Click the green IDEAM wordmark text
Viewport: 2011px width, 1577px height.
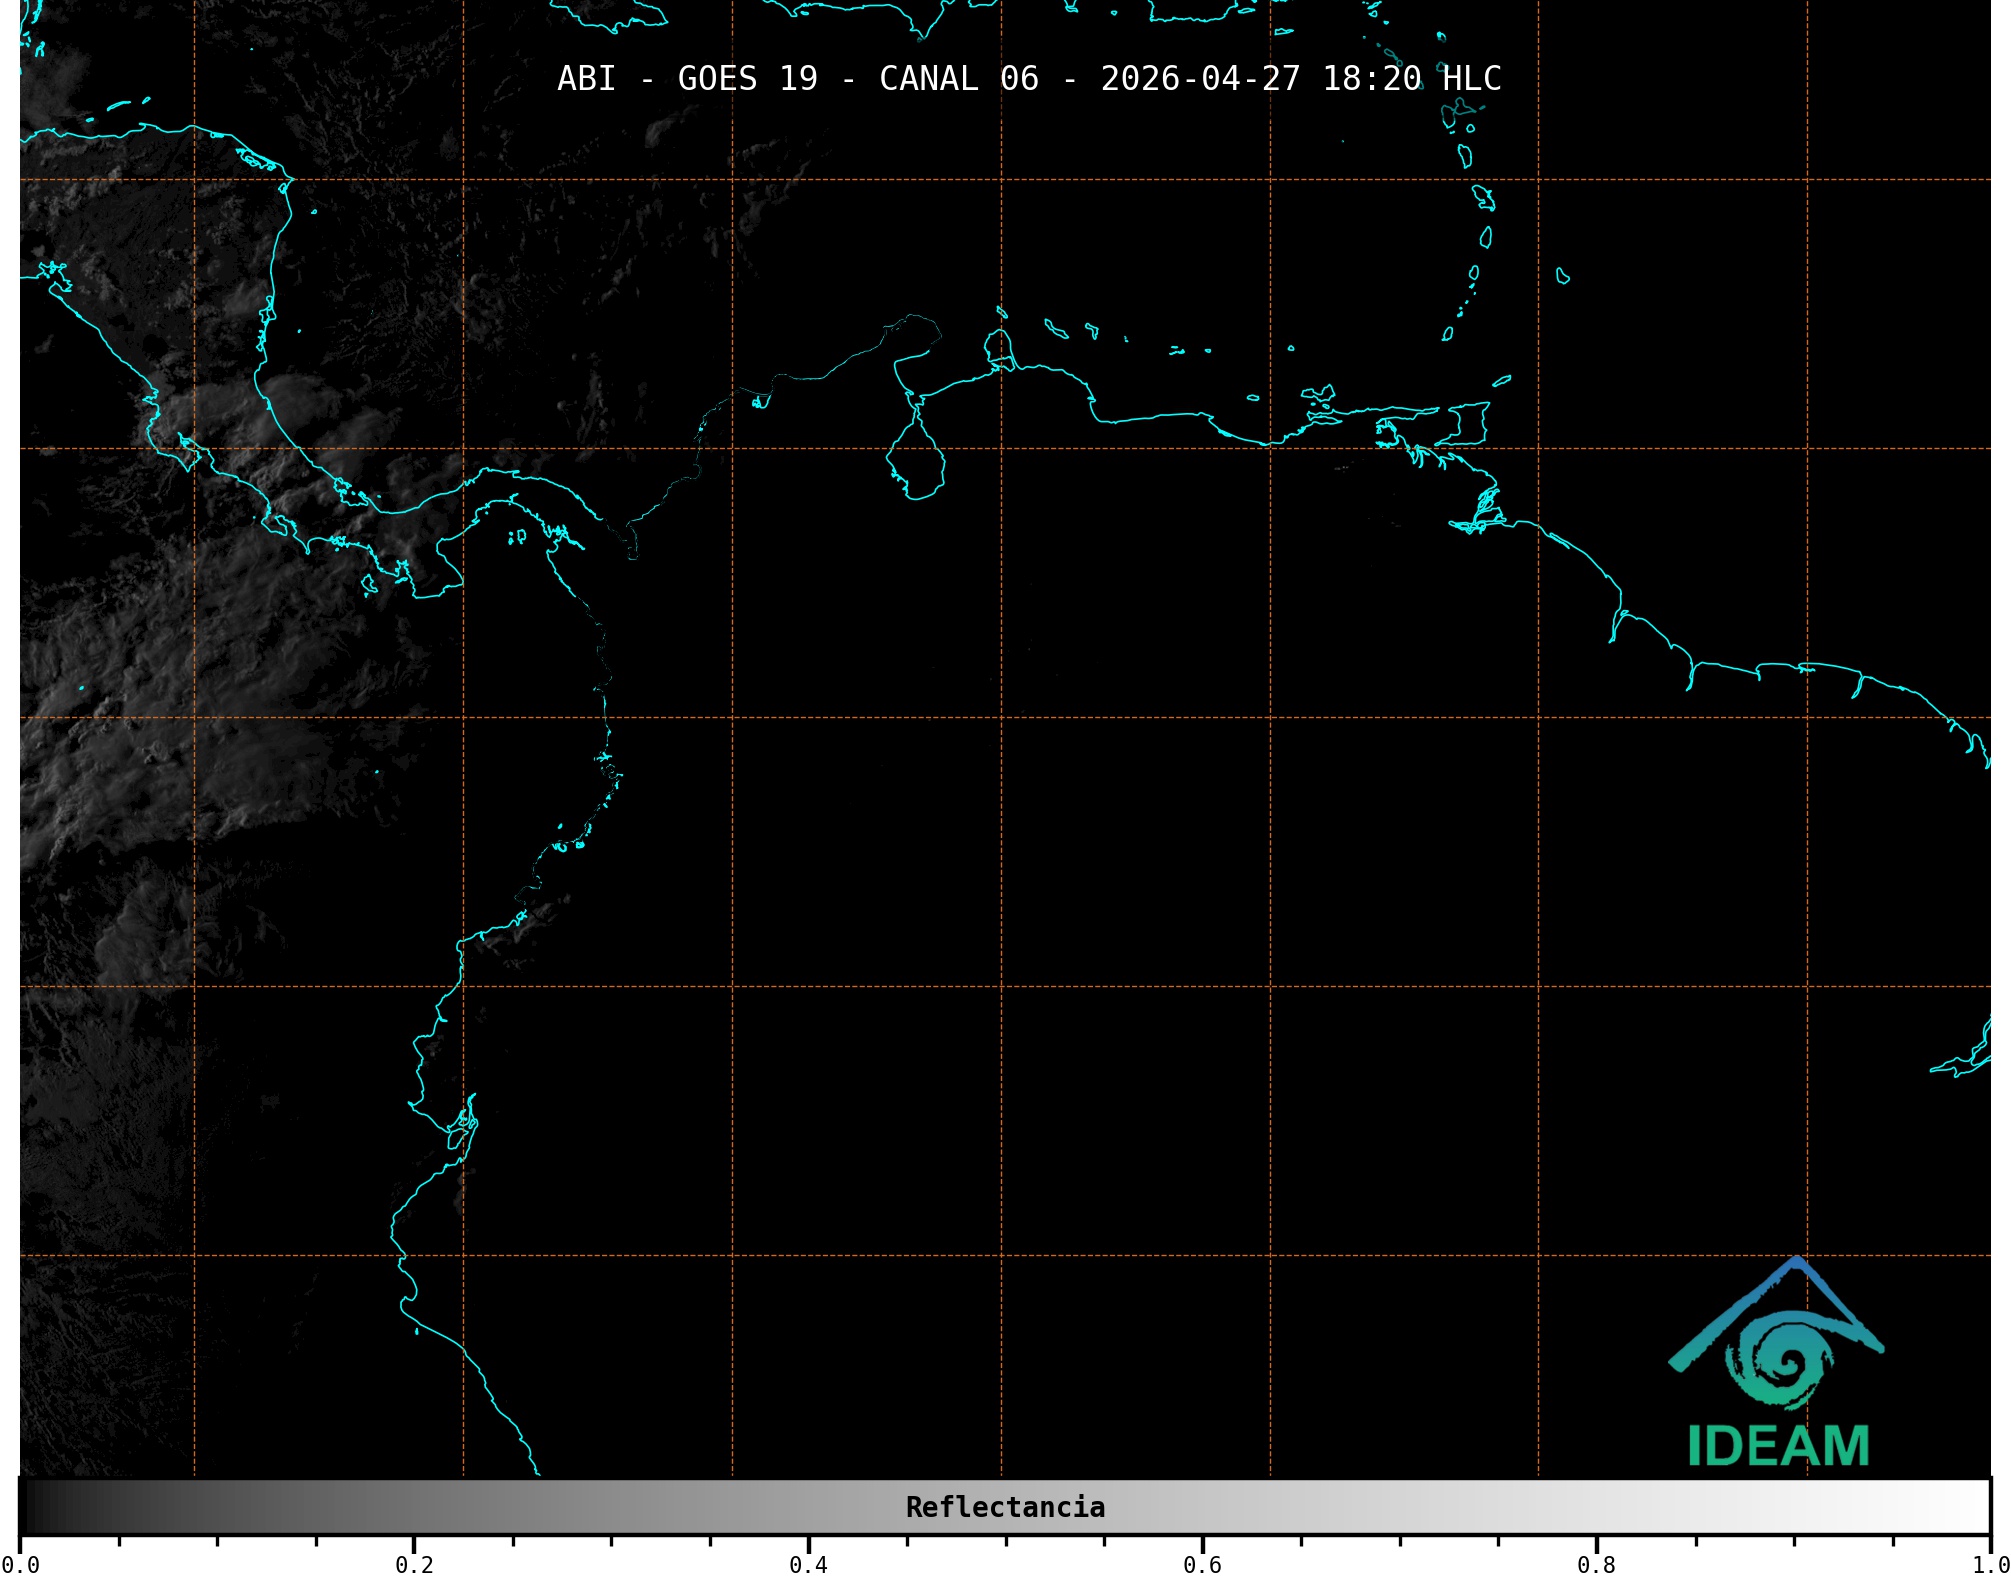1778,1447
